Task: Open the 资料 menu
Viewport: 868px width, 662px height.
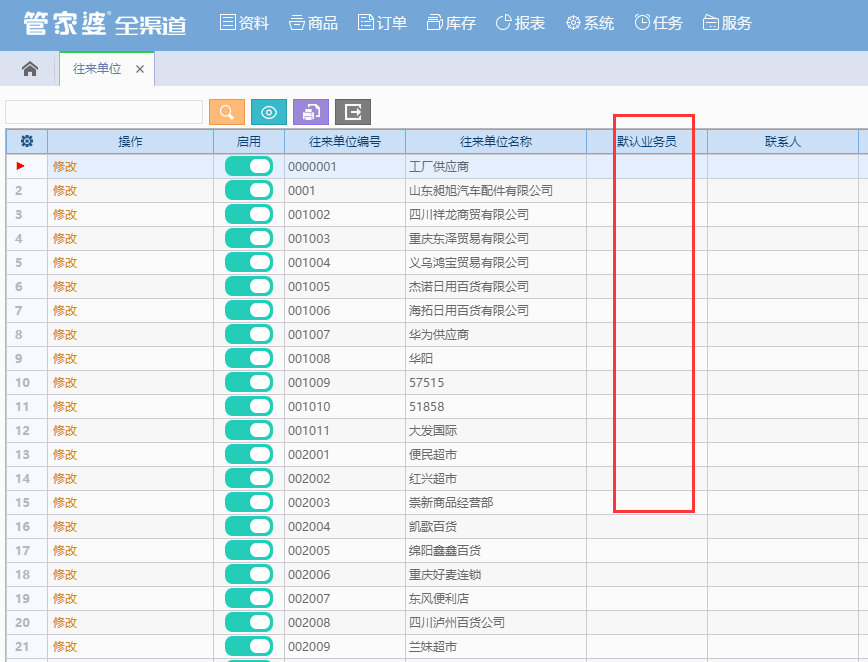Action: [x=244, y=23]
